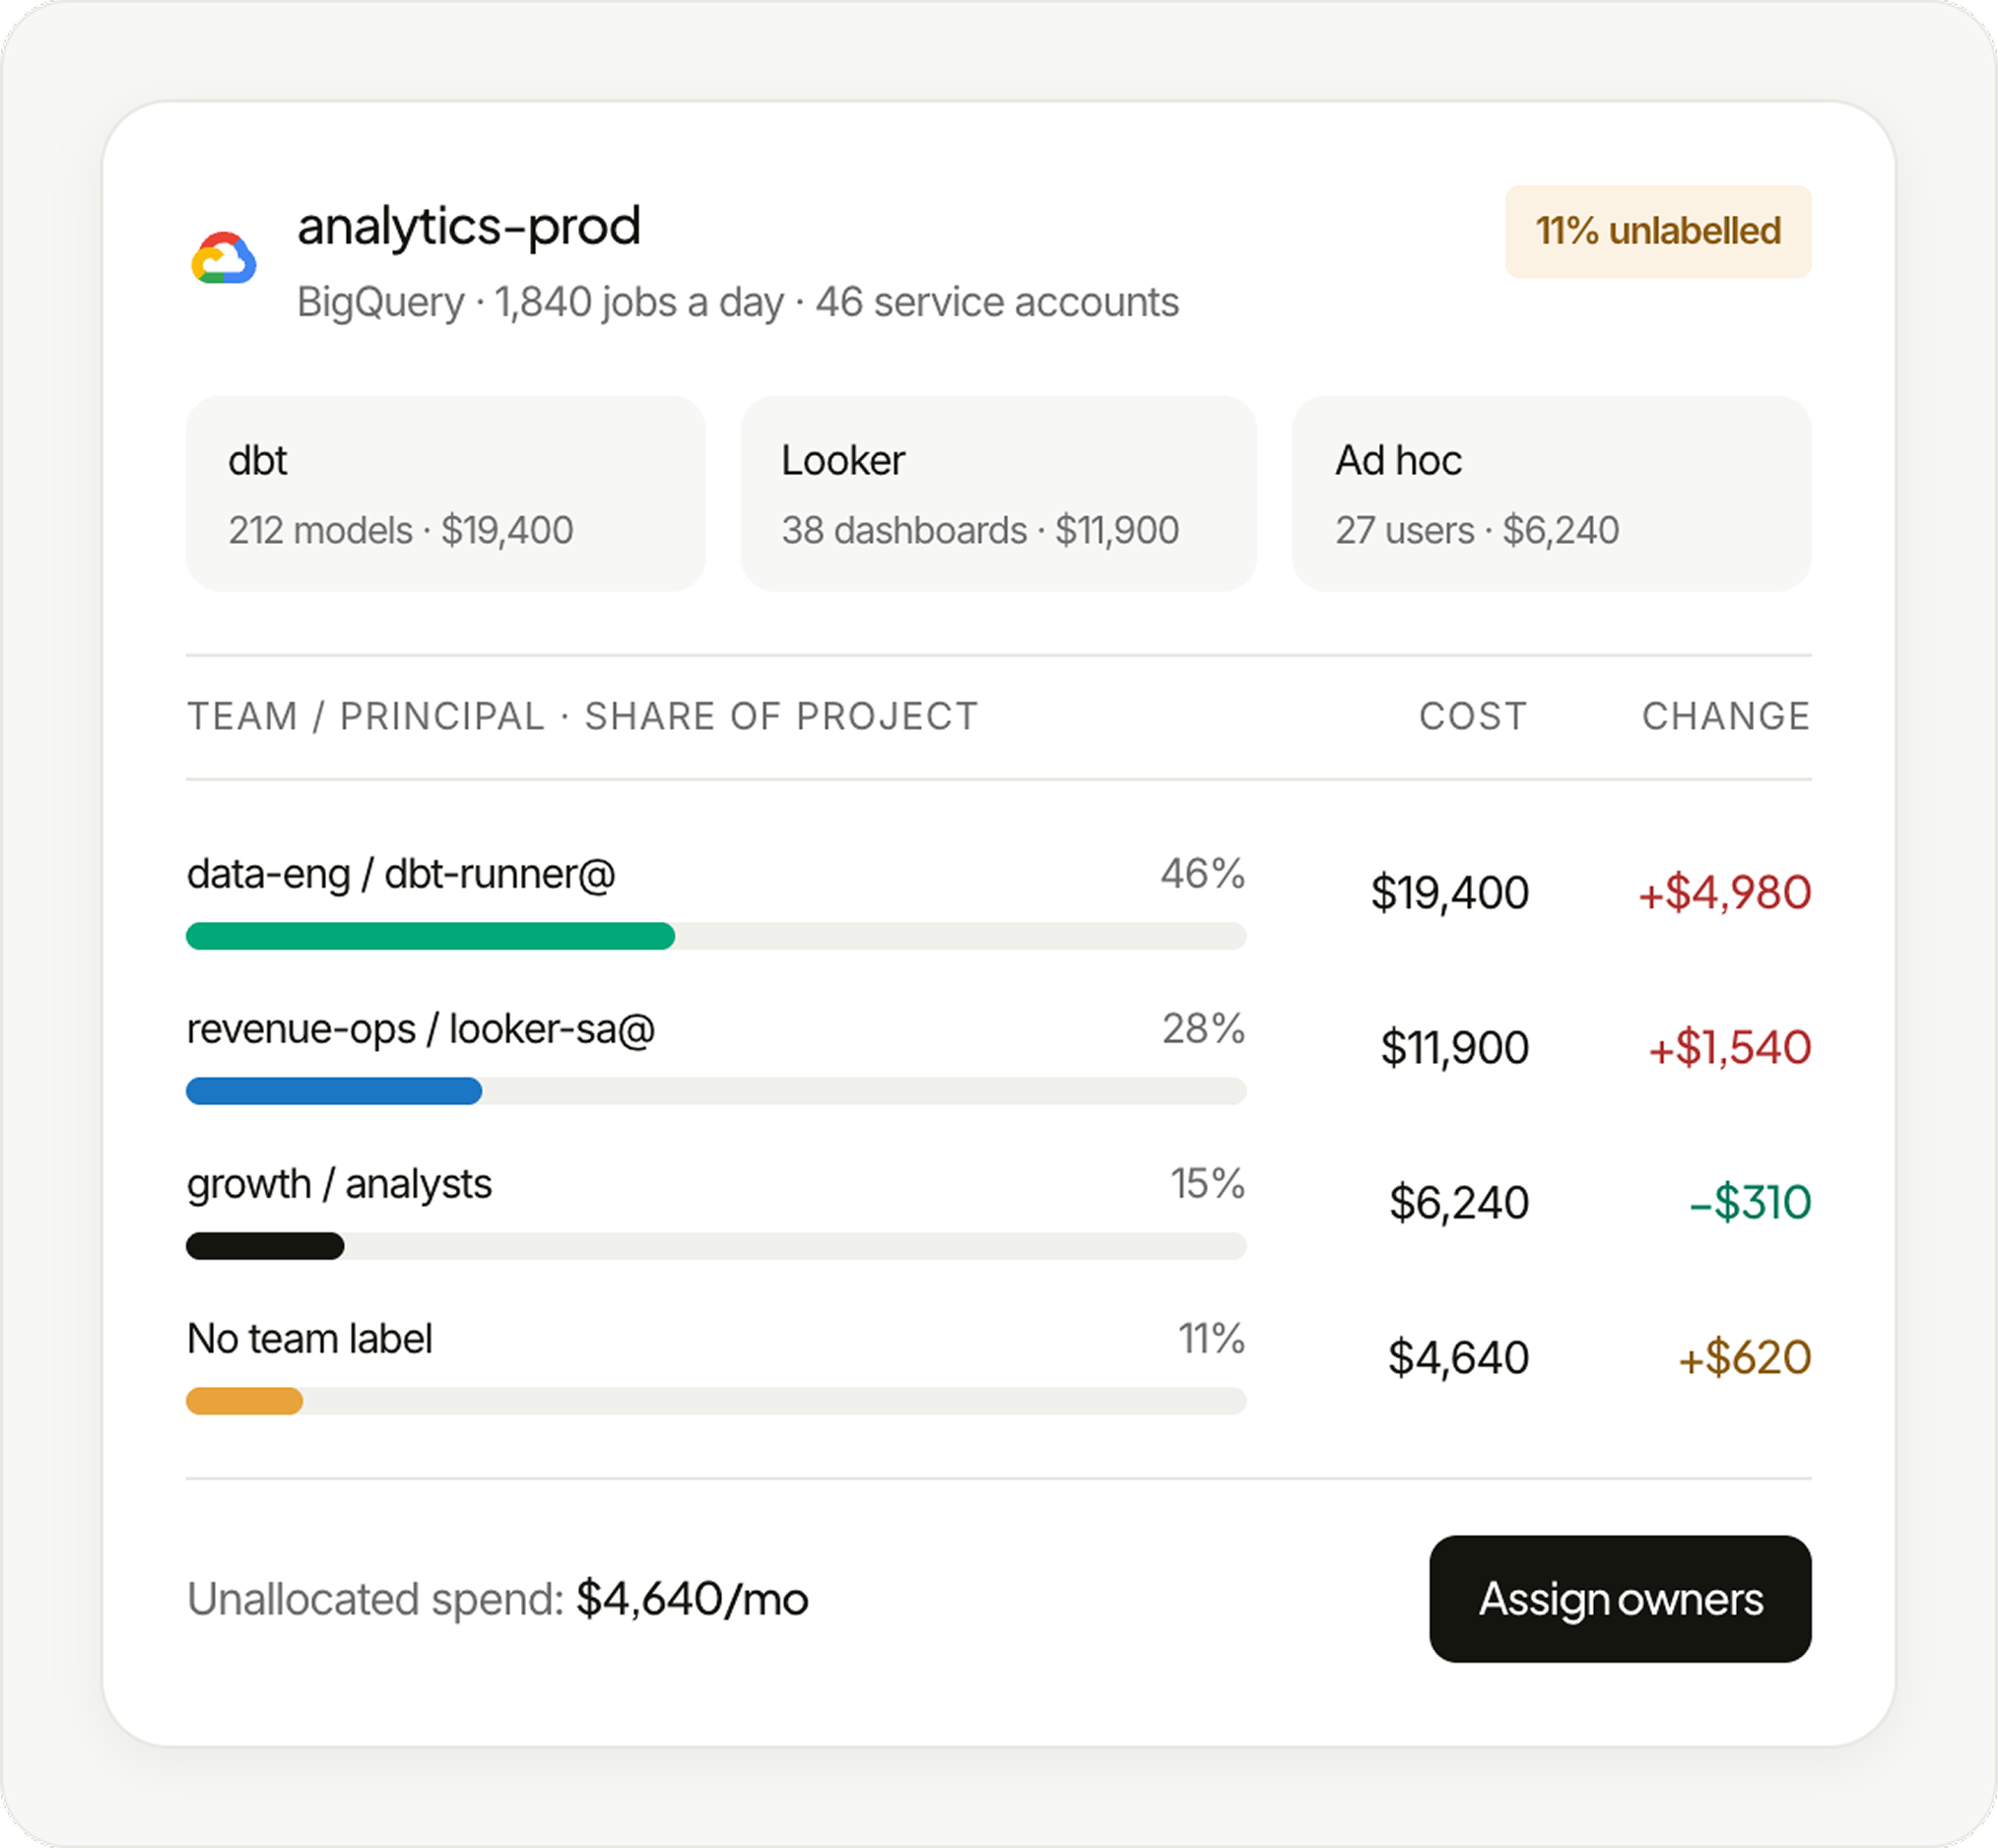Click the 11% share value in table
1998x1848 pixels.
[1212, 1339]
